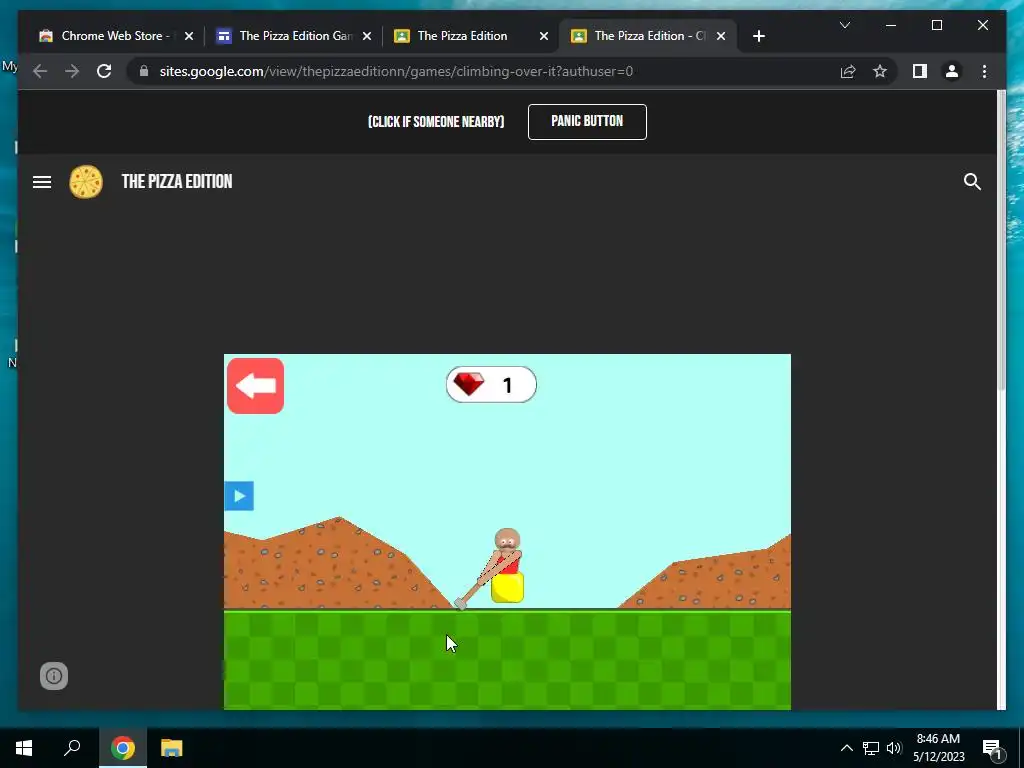The height and width of the screenshot is (768, 1024).
Task: Open volume control tray icon
Action: tap(894, 748)
